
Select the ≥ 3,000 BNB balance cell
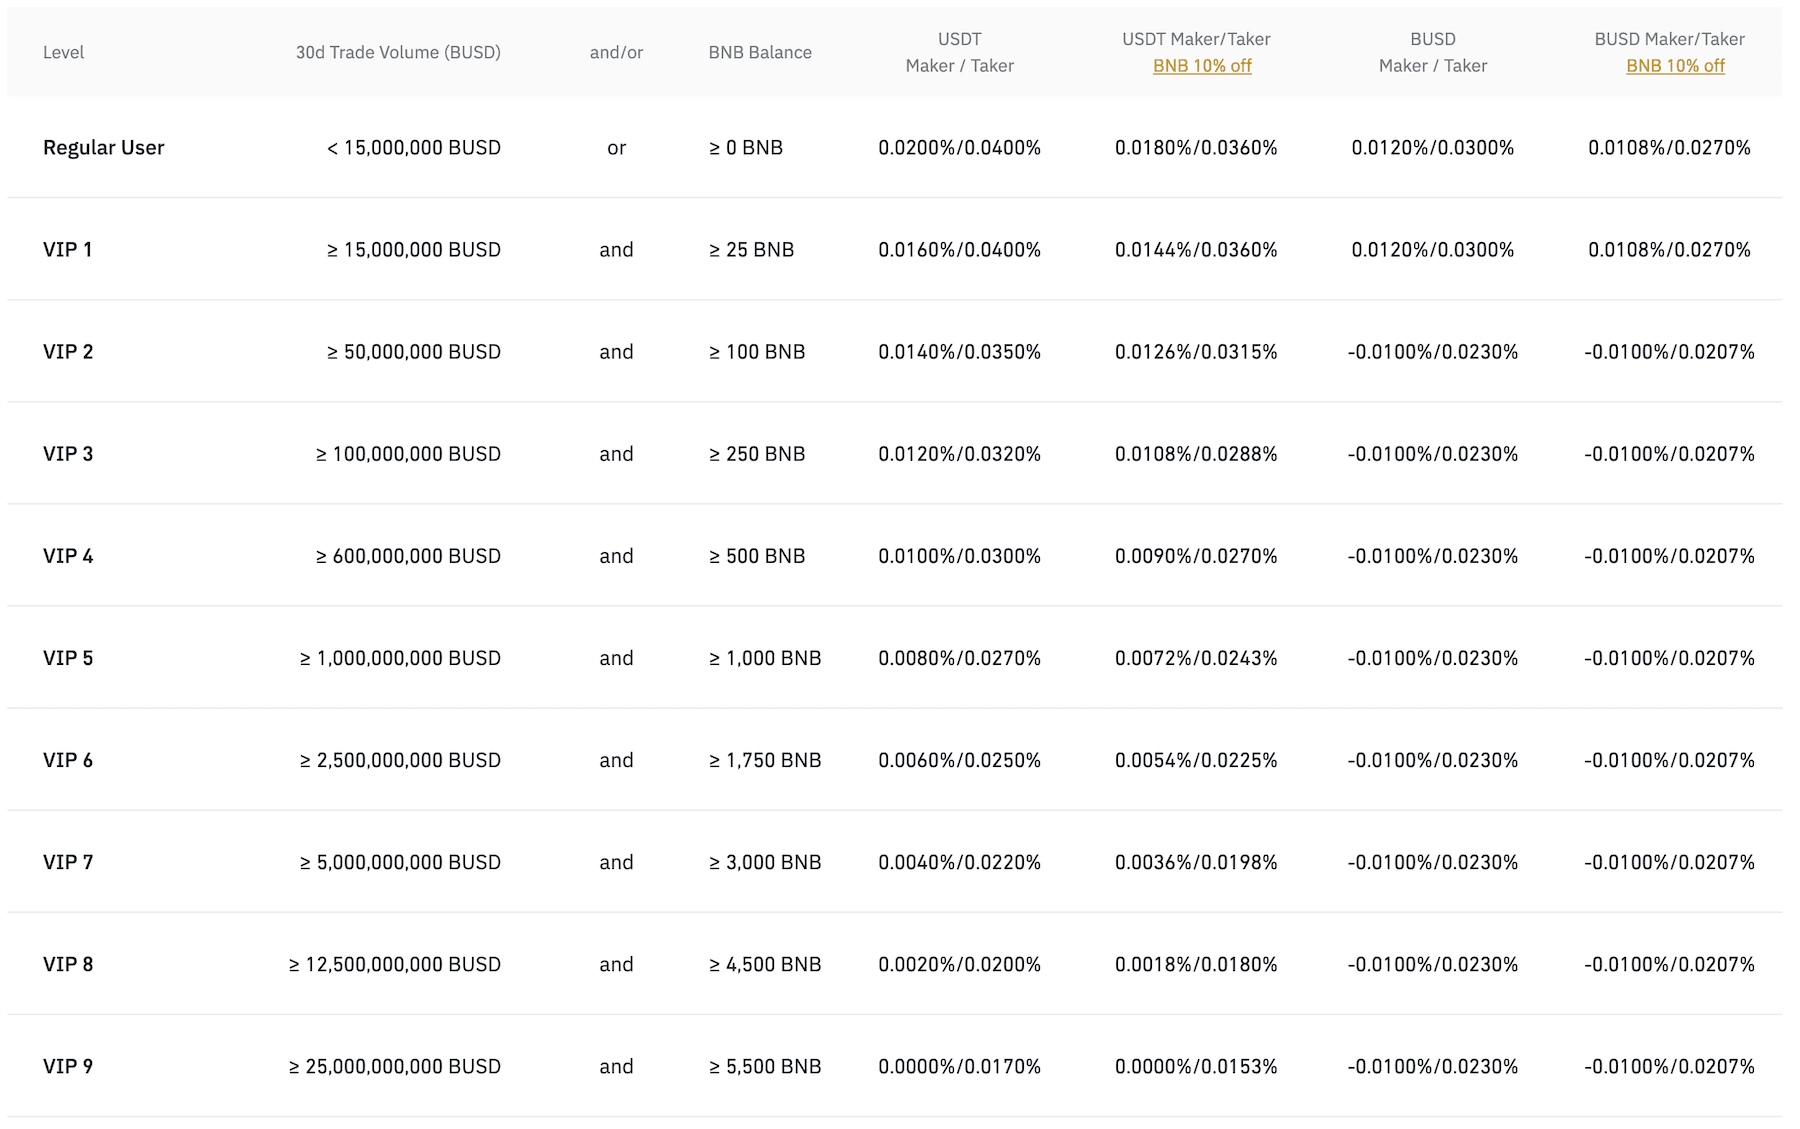(x=765, y=862)
